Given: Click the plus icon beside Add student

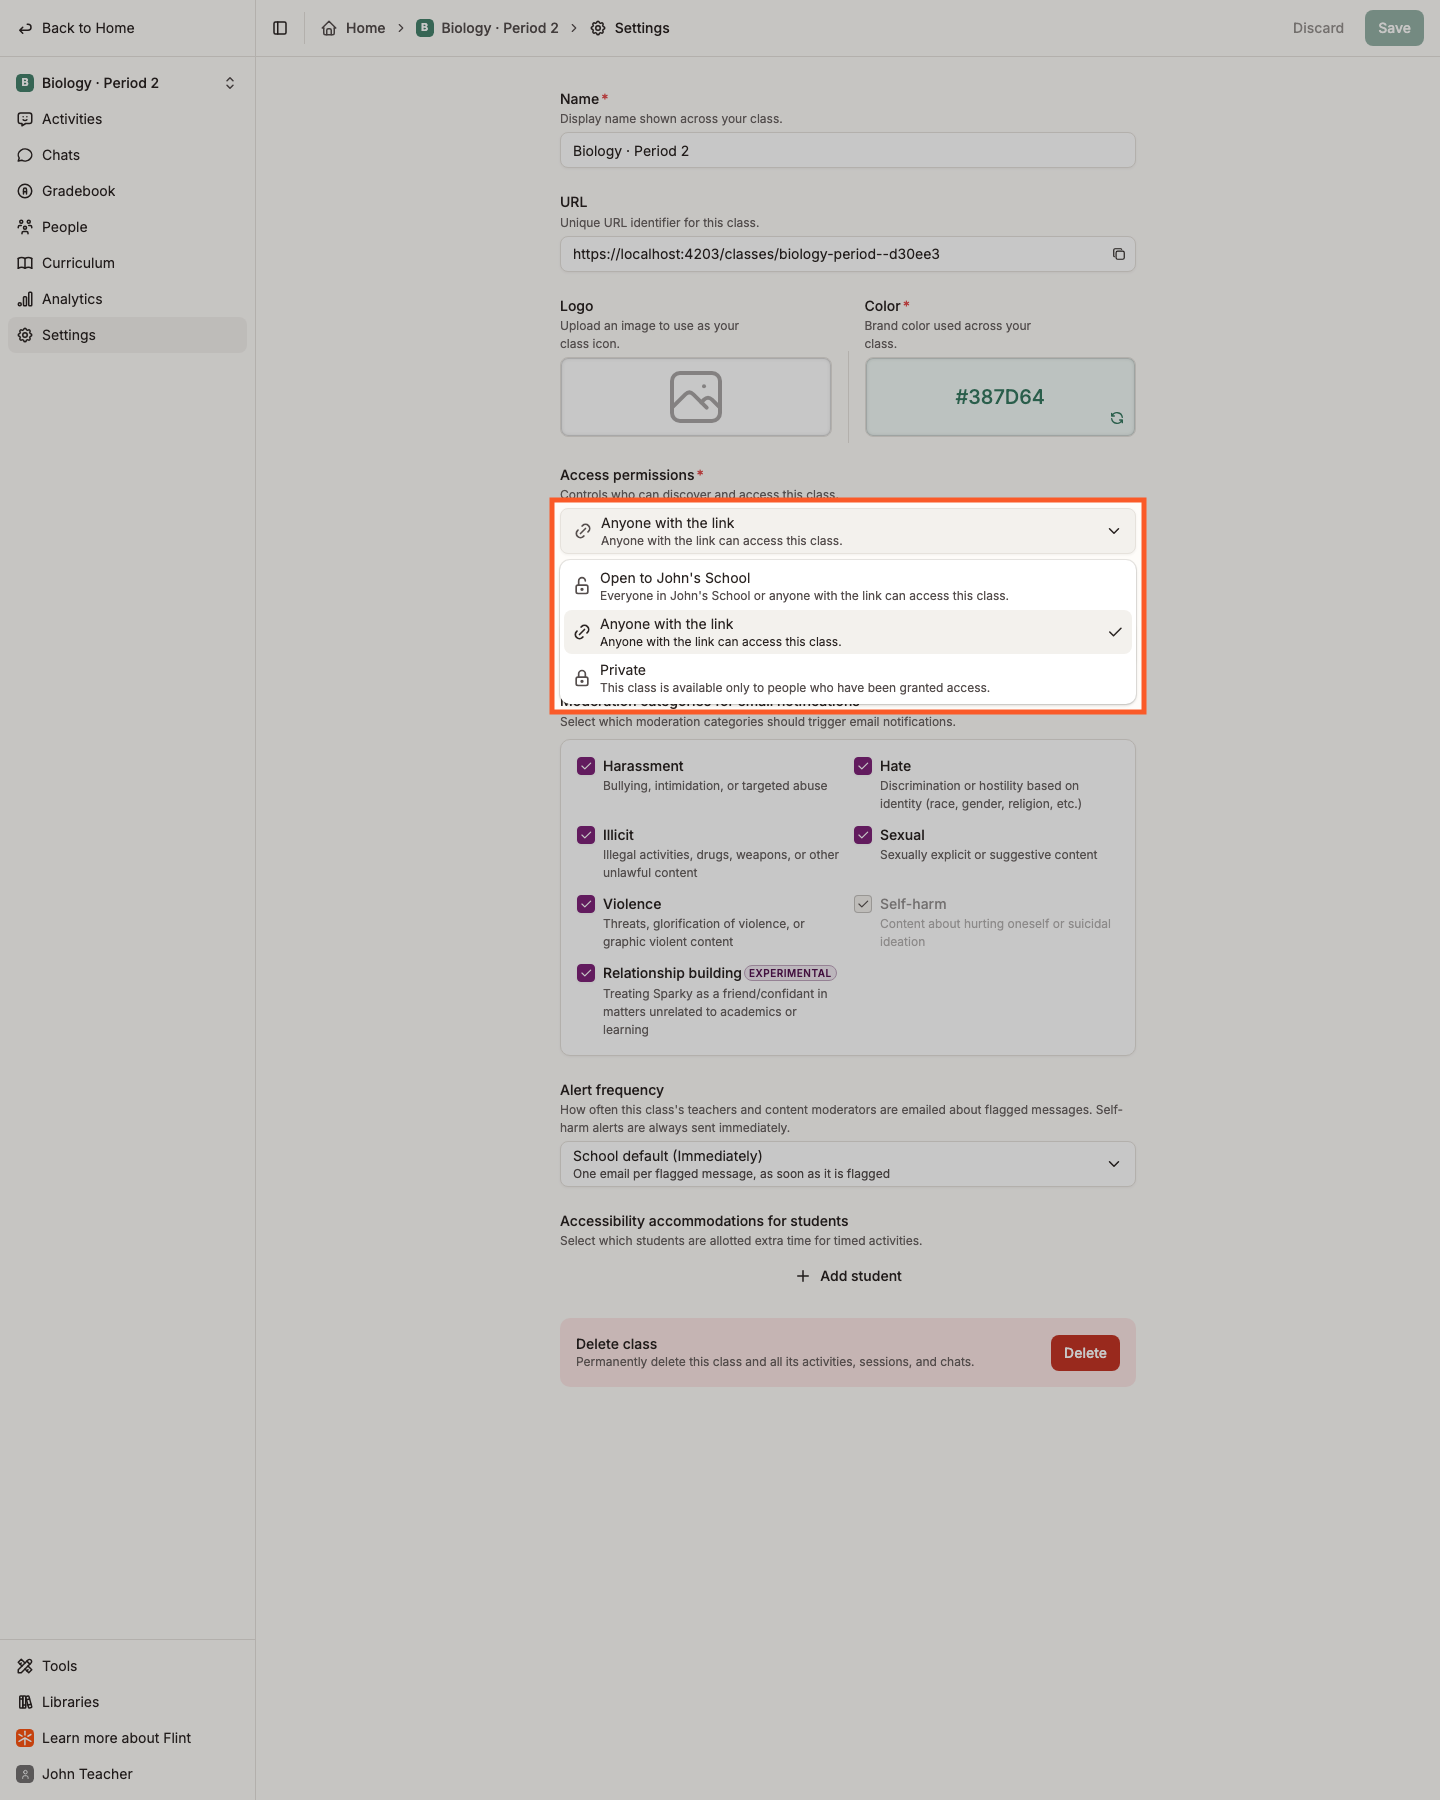Looking at the screenshot, I should pyautogui.click(x=803, y=1276).
